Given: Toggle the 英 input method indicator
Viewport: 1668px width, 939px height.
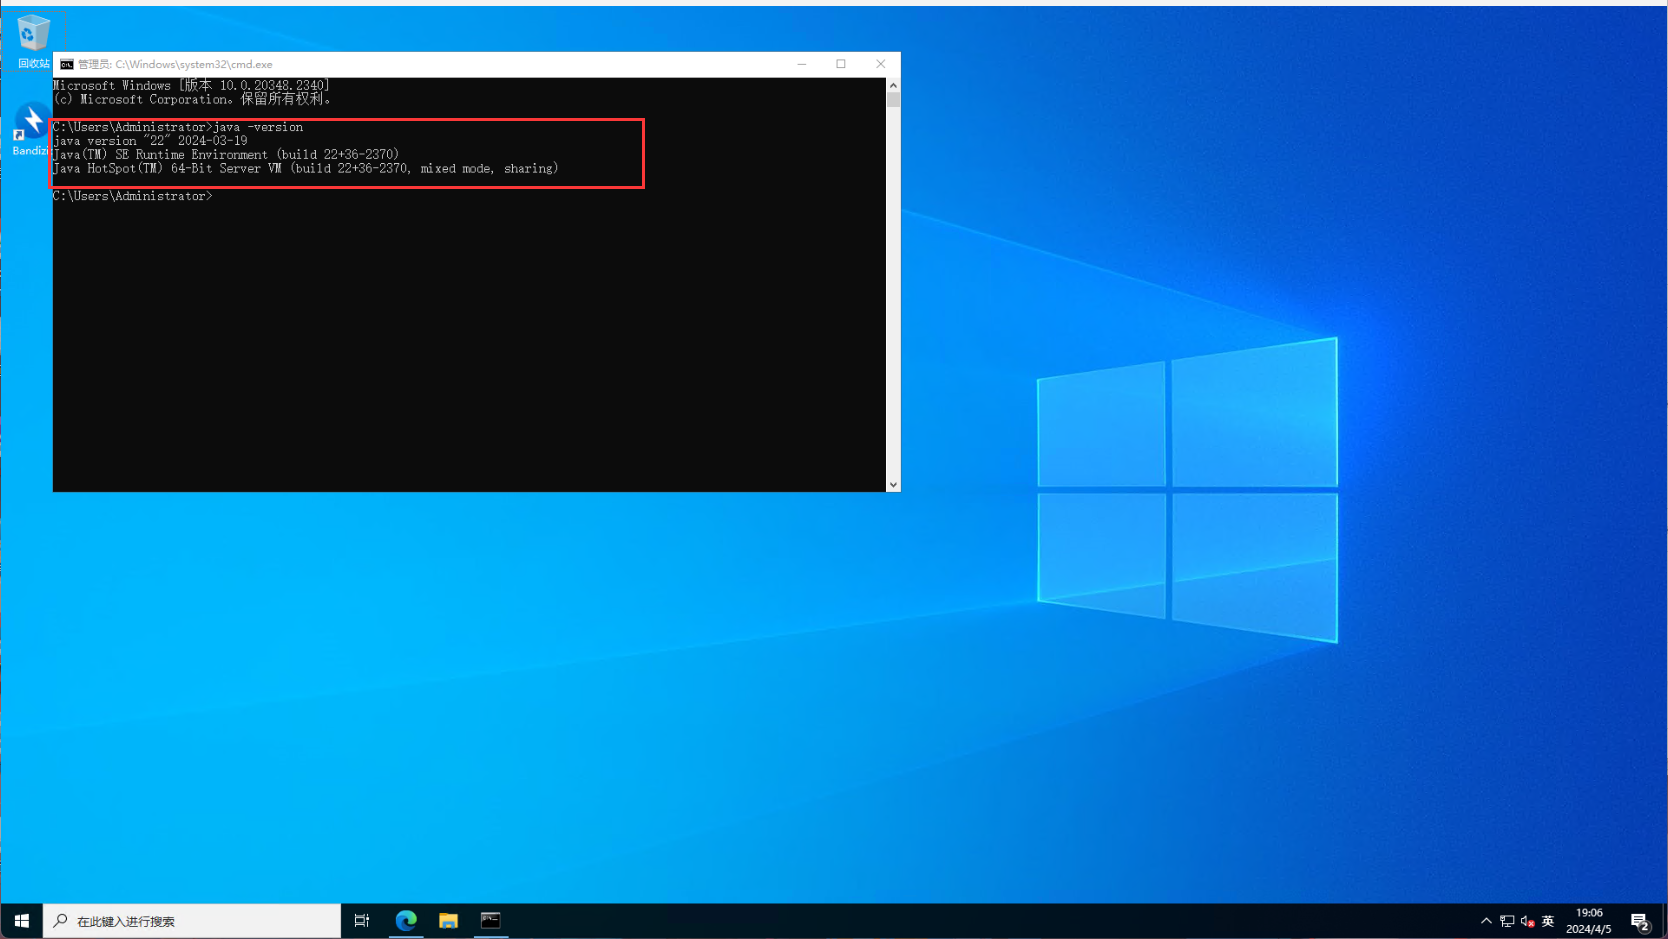Looking at the screenshot, I should tap(1548, 921).
